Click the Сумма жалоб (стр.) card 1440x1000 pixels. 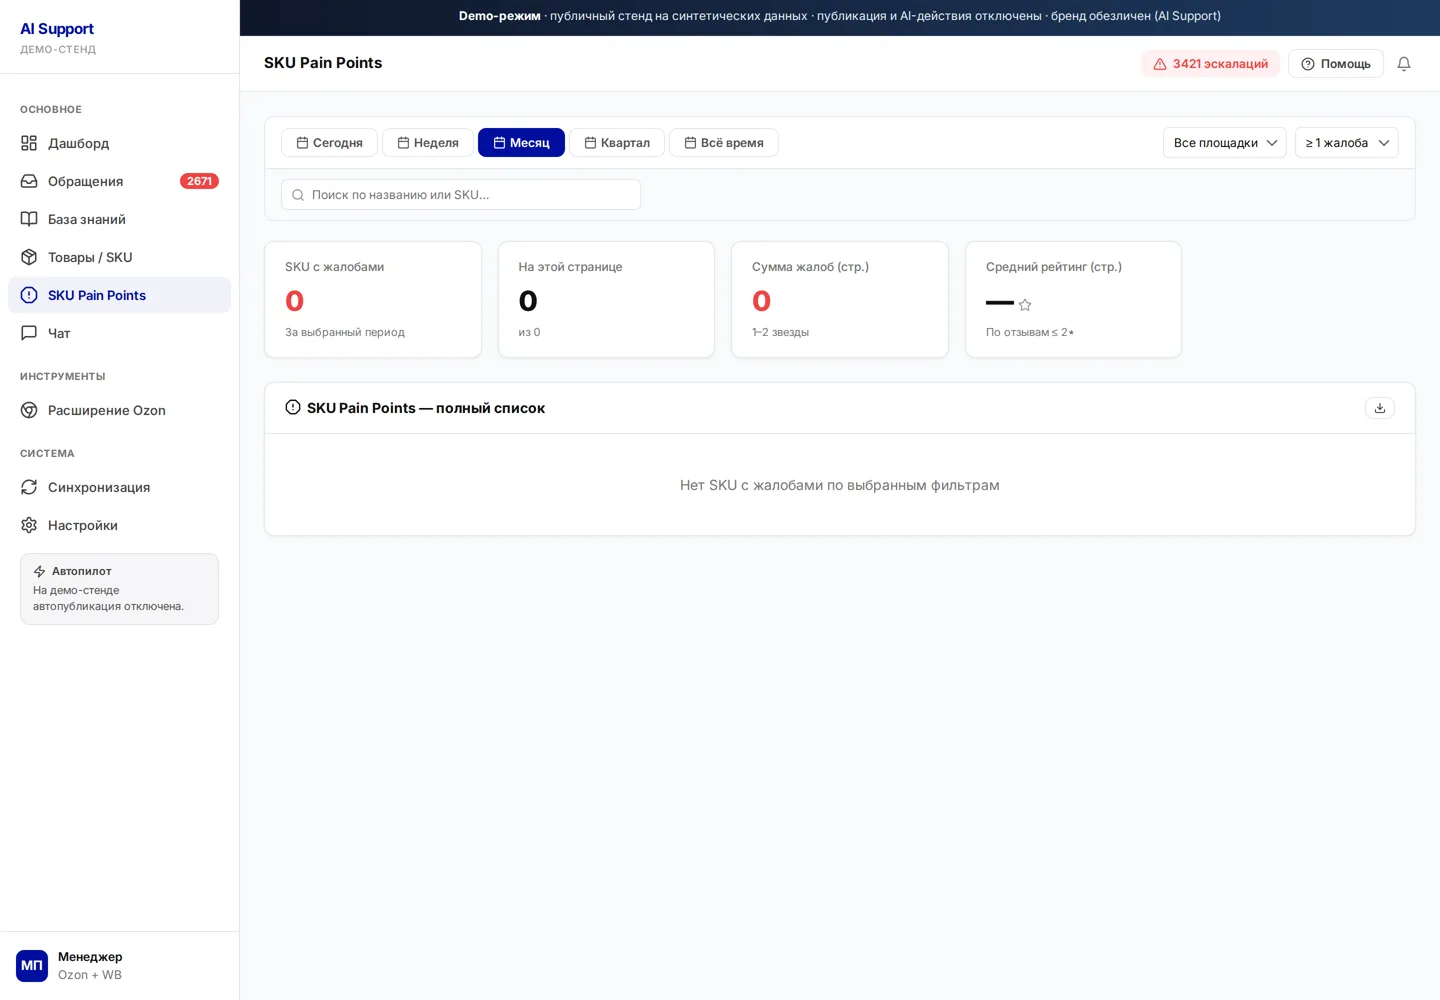[840, 299]
